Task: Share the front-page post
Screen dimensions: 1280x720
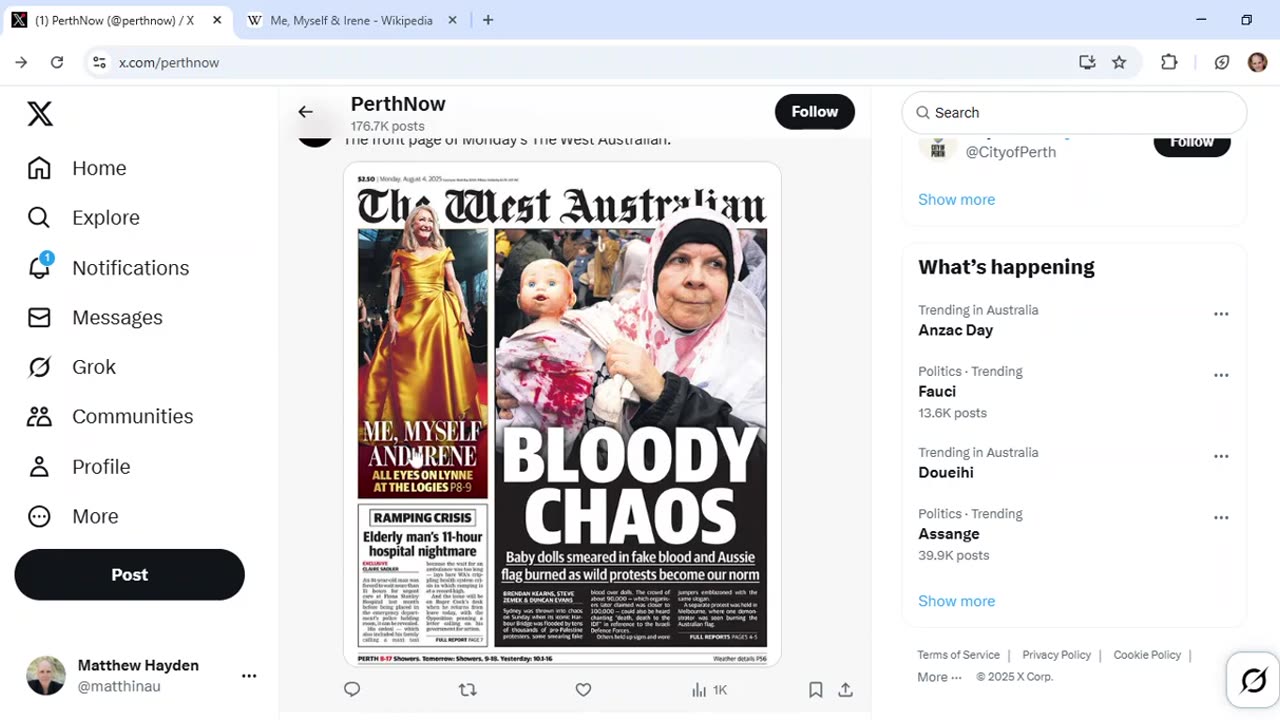Action: [x=845, y=689]
